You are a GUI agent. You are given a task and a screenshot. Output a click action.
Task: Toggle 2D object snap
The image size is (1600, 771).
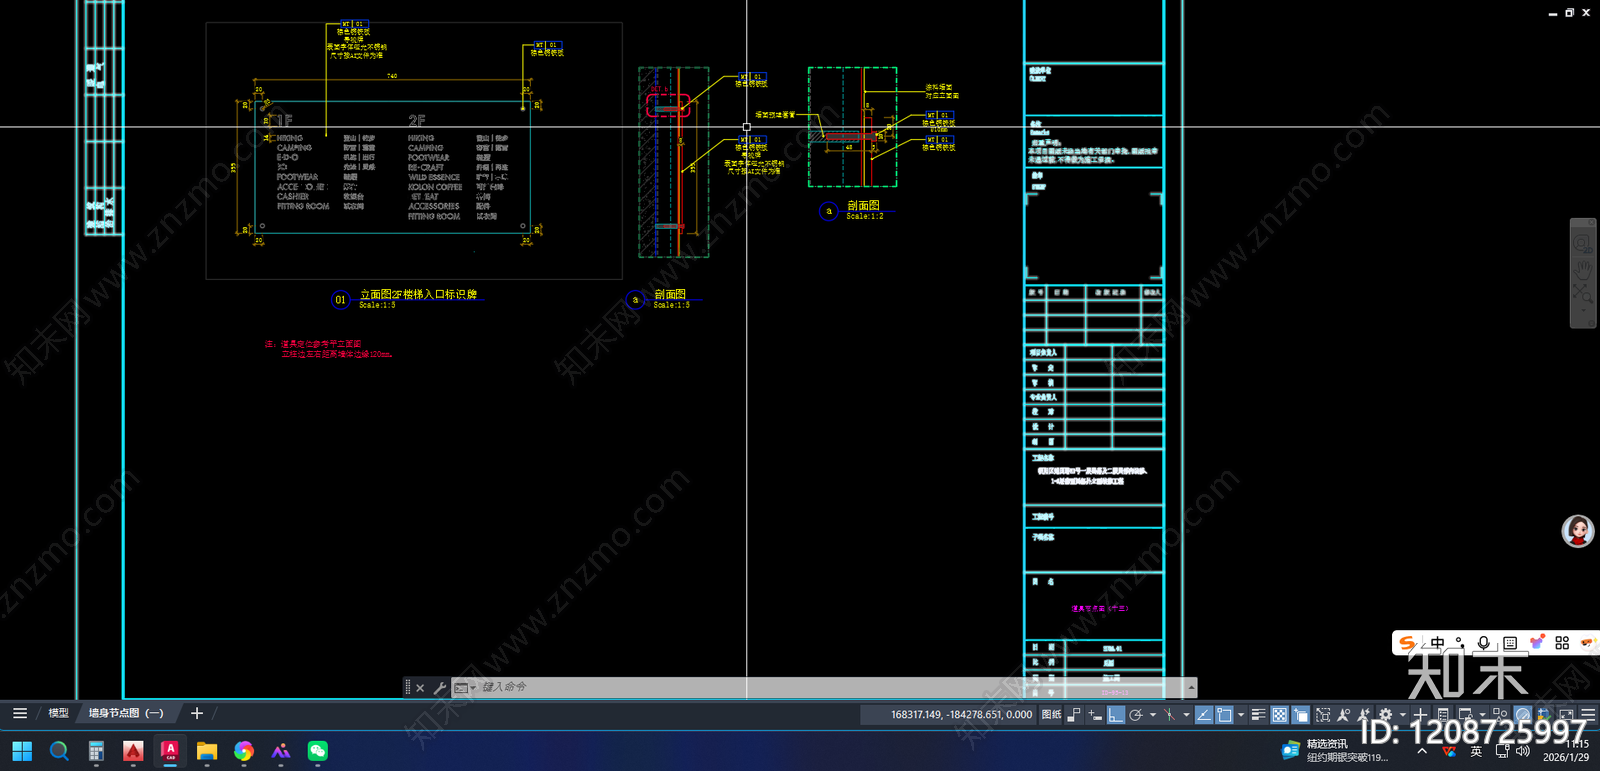point(1224,714)
